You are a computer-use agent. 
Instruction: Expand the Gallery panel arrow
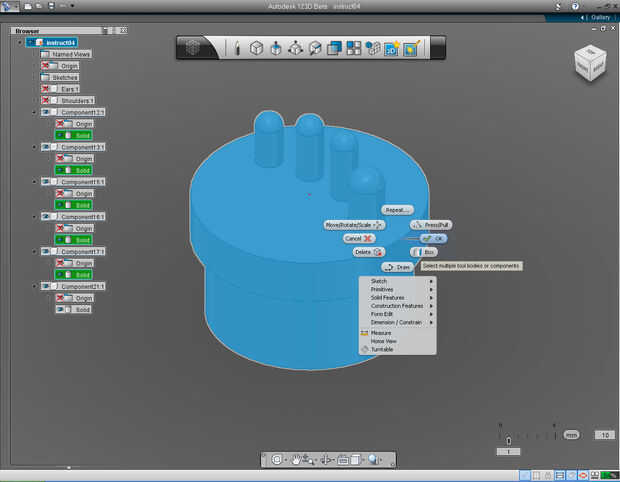[582, 18]
